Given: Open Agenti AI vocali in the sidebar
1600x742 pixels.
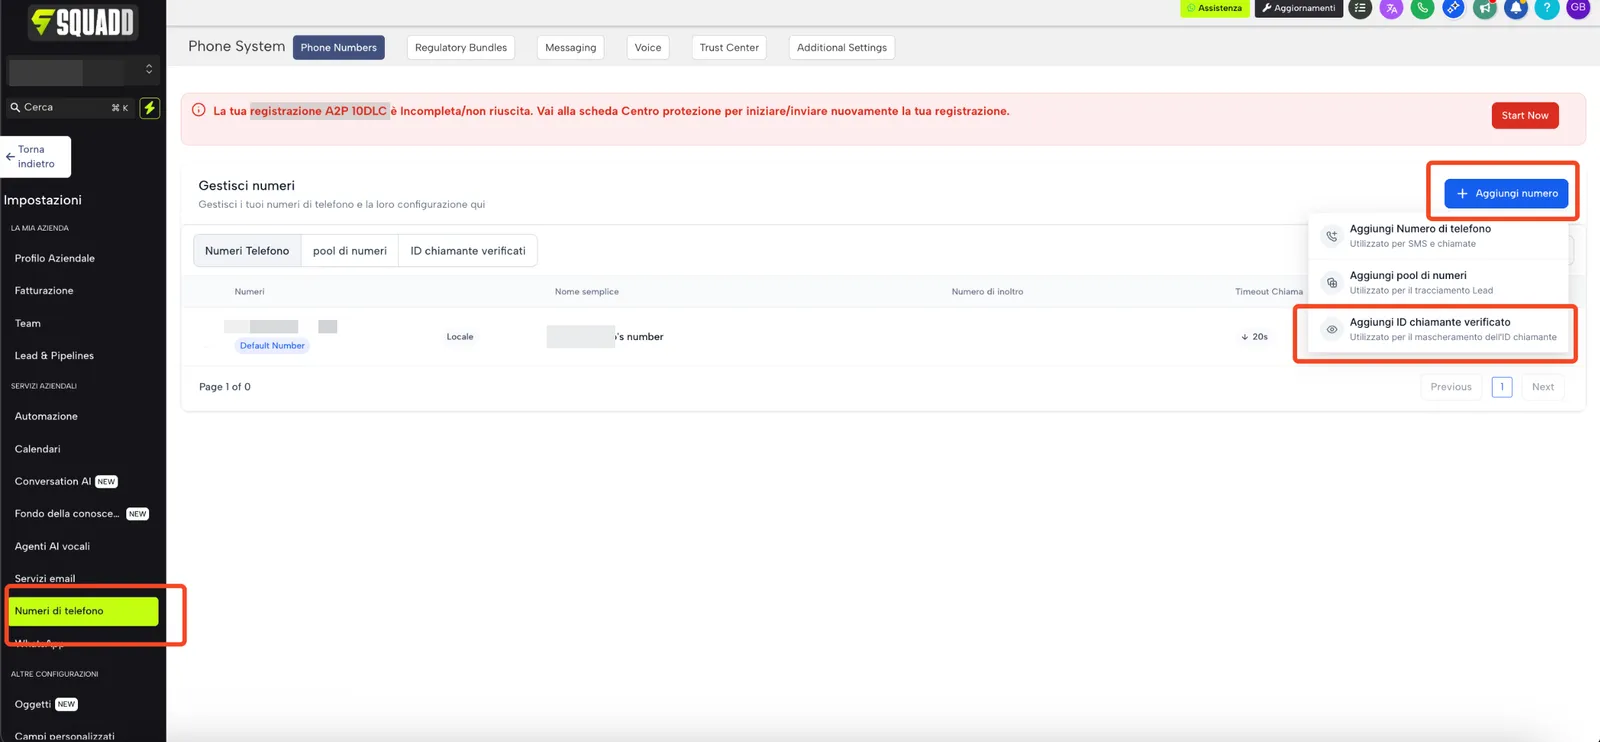Looking at the screenshot, I should coord(52,546).
